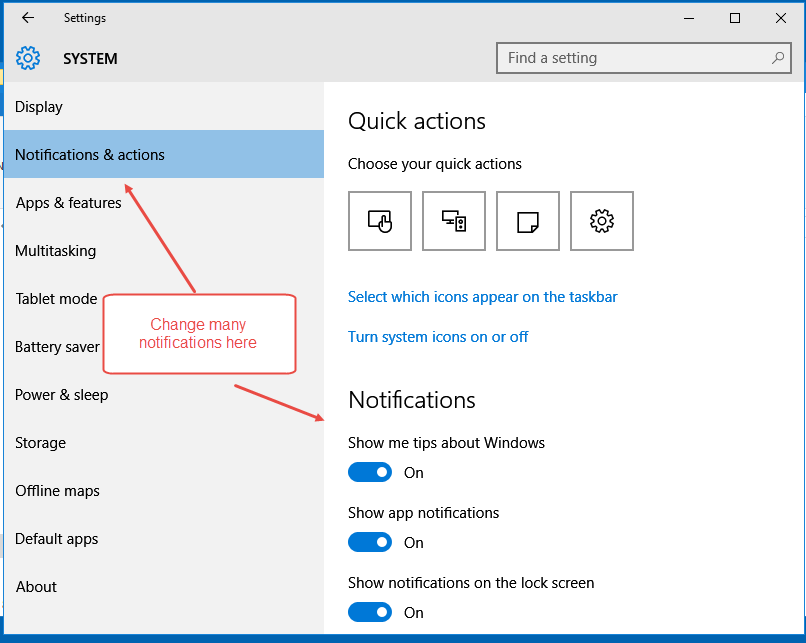Click the Quick actions heading
806x643 pixels.
417,121
